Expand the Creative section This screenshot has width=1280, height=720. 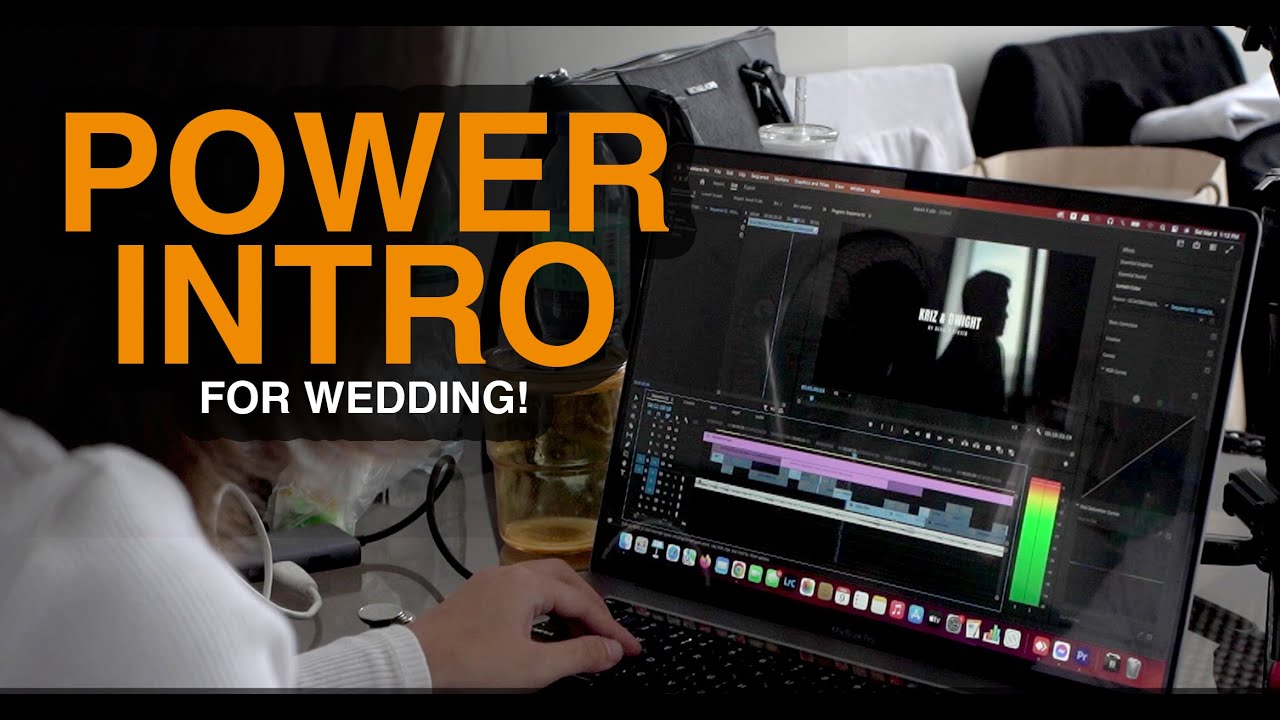[1113, 339]
